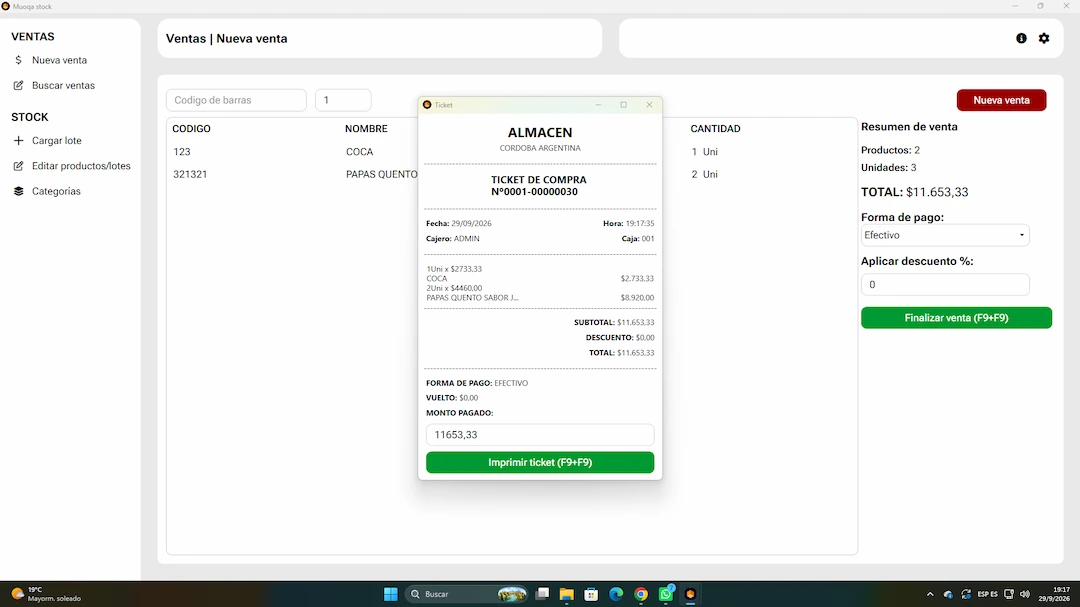This screenshot has width=1080, height=607.
Task: Open WhatsApp from the taskbar
Action: [665, 594]
